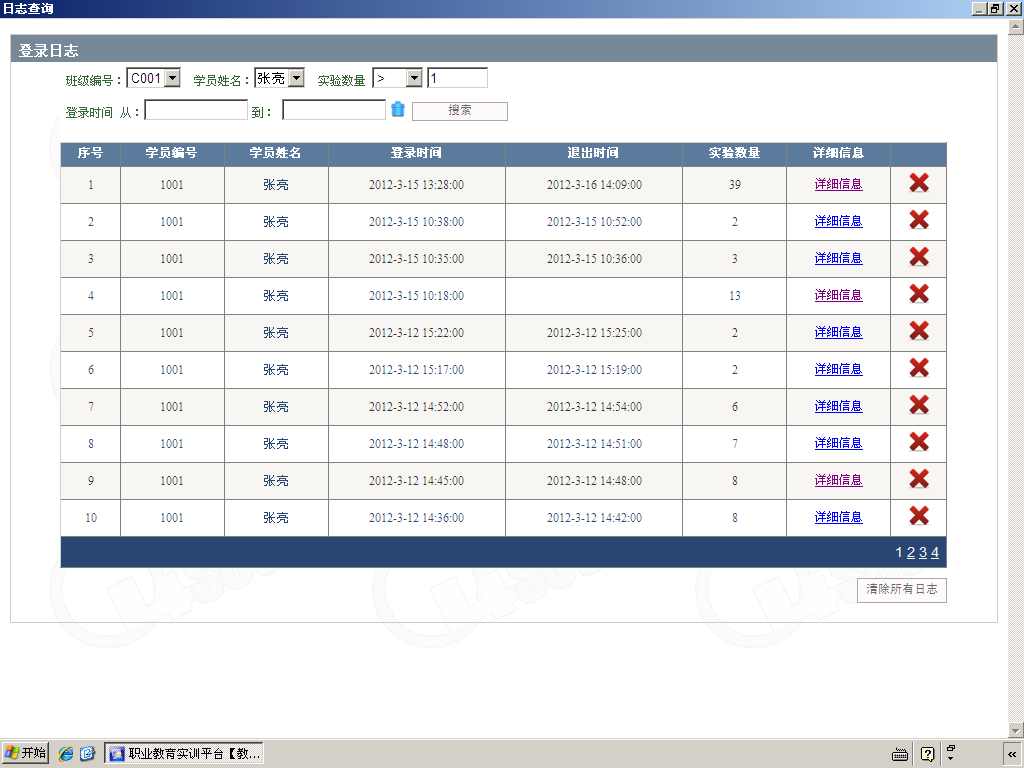Click the 搜索 search button
This screenshot has height=768, width=1024.
click(x=460, y=110)
